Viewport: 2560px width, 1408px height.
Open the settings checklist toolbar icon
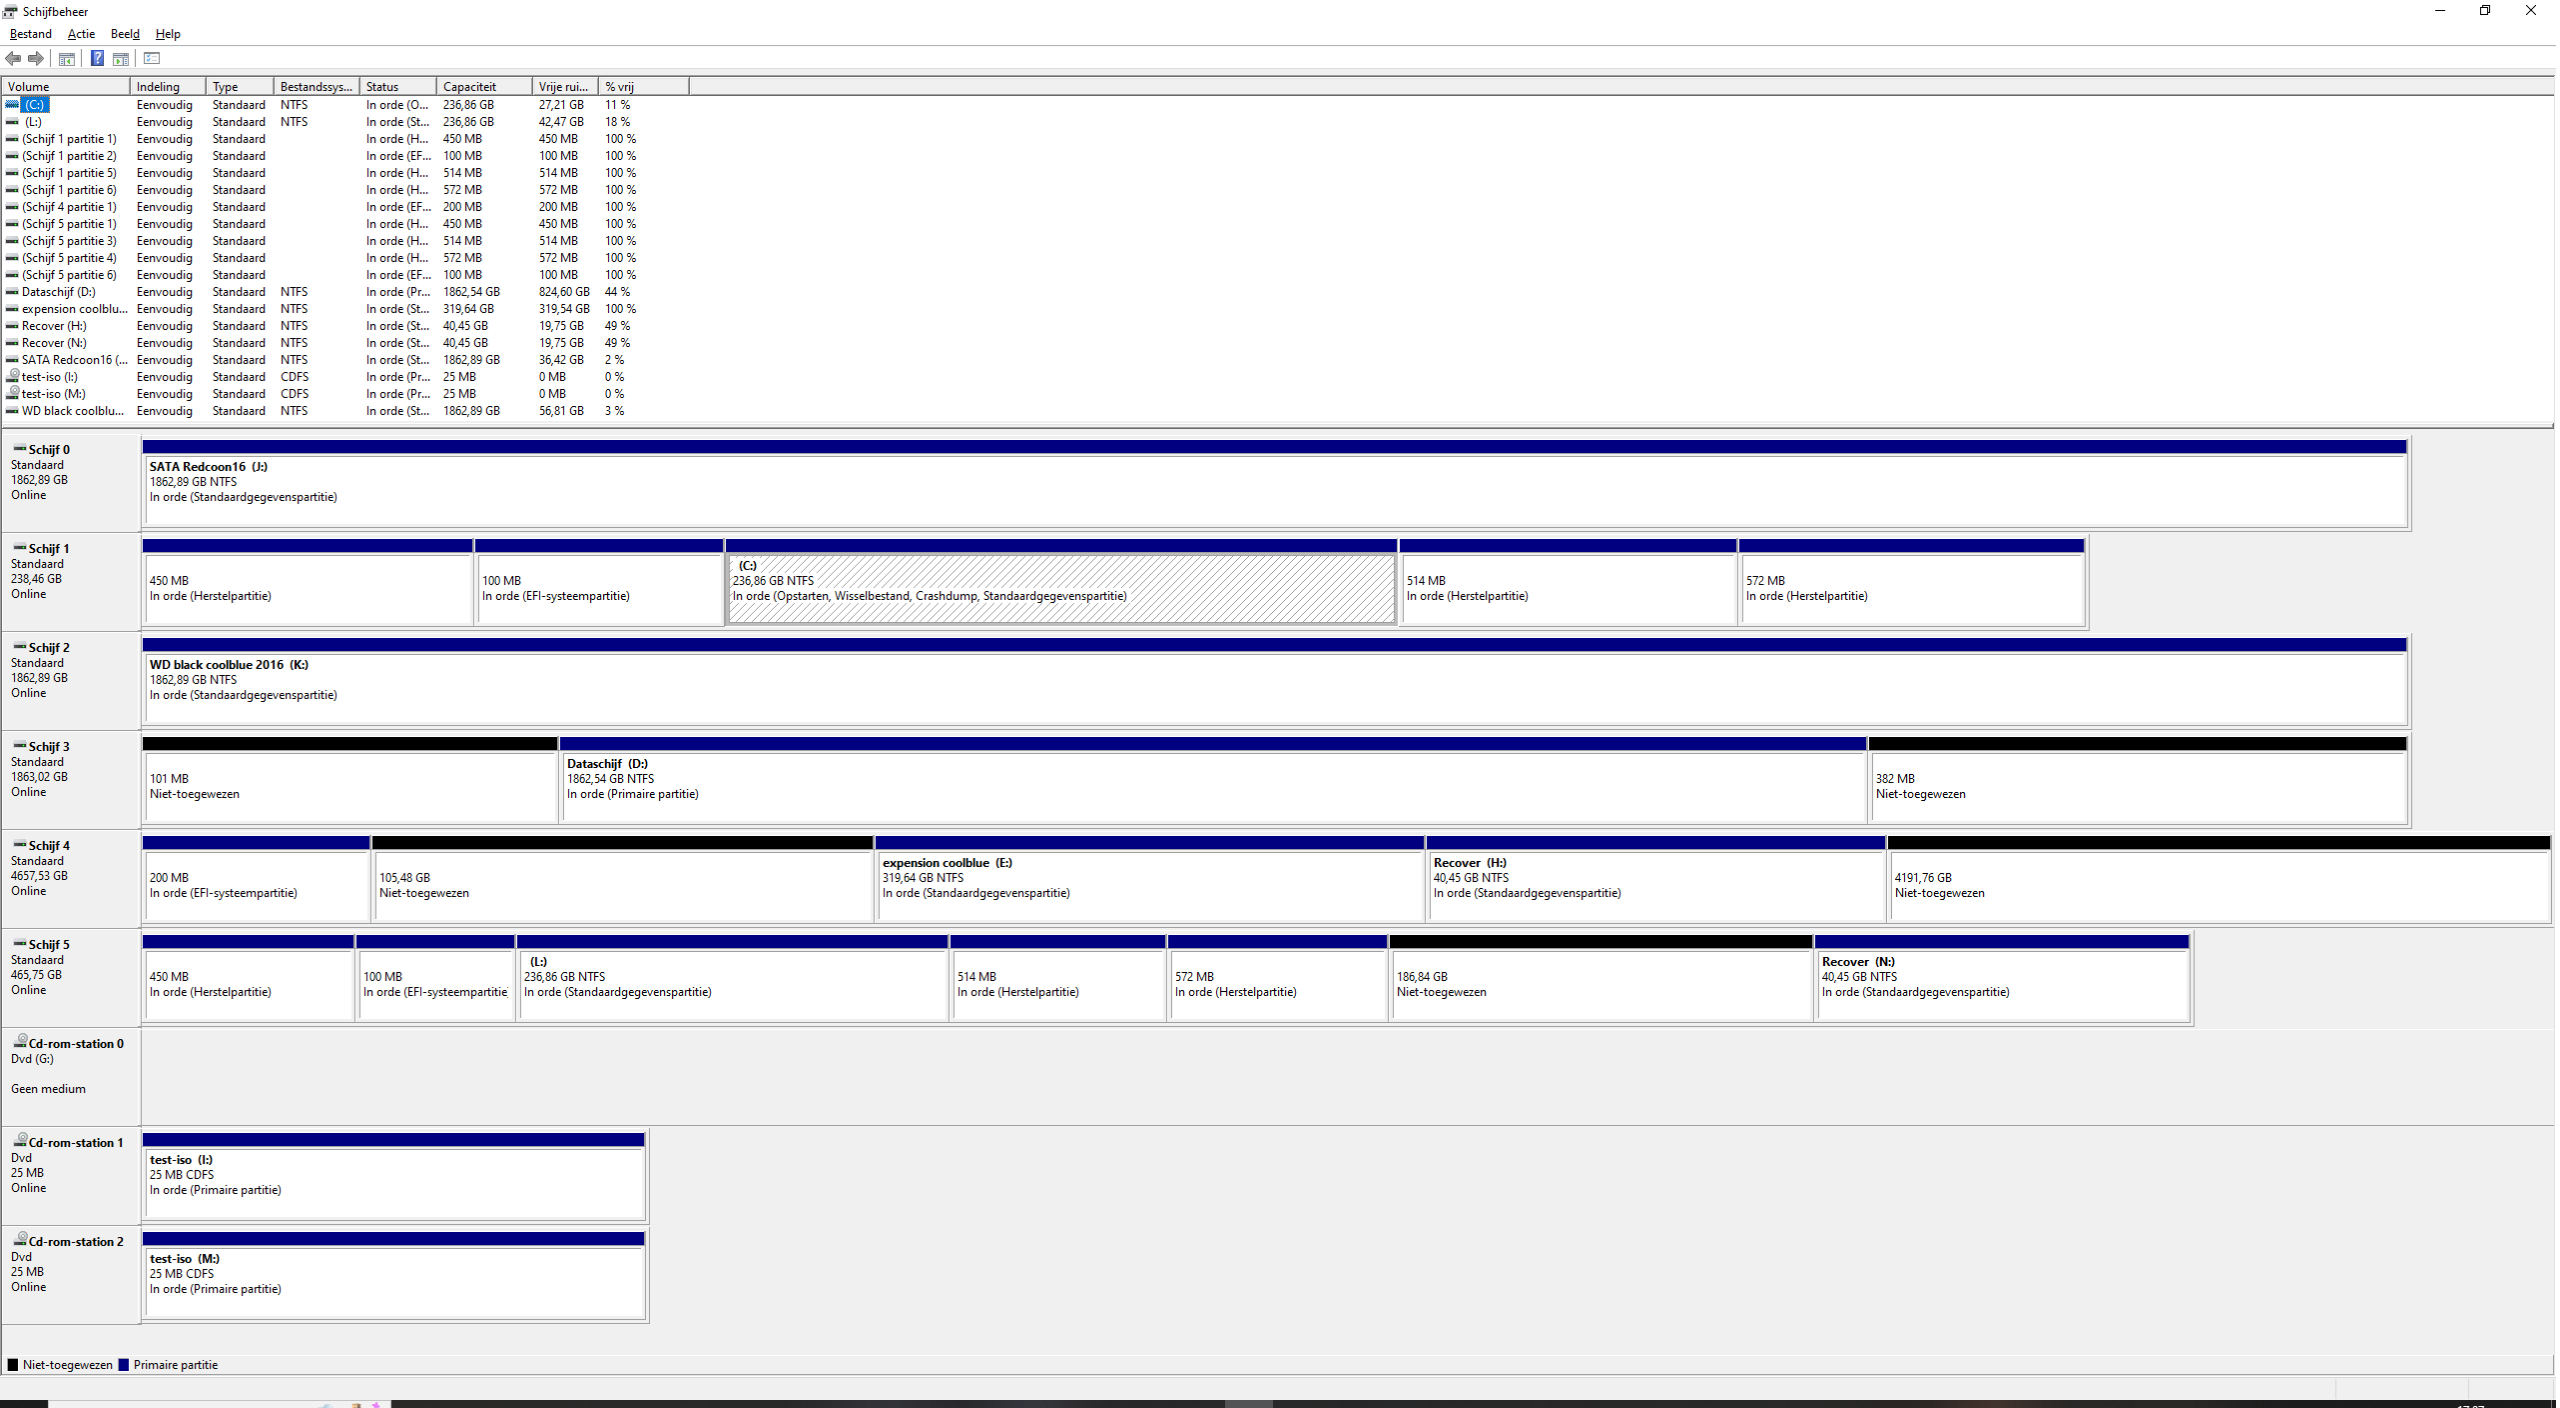tap(152, 58)
